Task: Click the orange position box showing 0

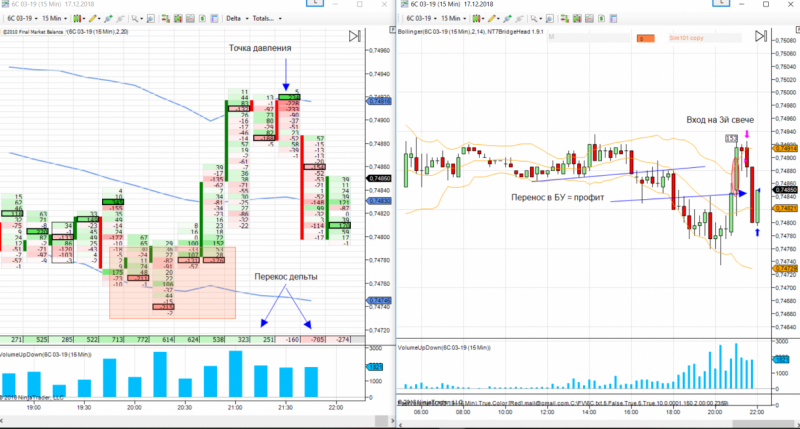Action: [x=645, y=38]
